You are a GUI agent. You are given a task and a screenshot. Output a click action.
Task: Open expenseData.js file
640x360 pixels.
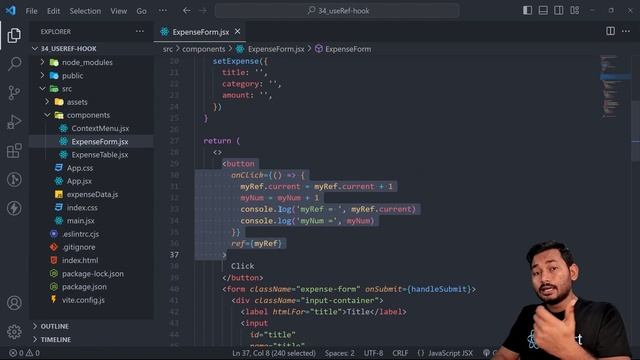92,194
